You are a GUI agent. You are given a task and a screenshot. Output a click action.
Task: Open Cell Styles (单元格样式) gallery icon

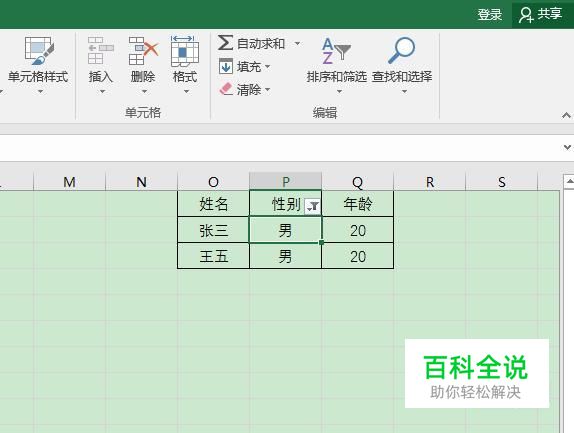(39, 51)
